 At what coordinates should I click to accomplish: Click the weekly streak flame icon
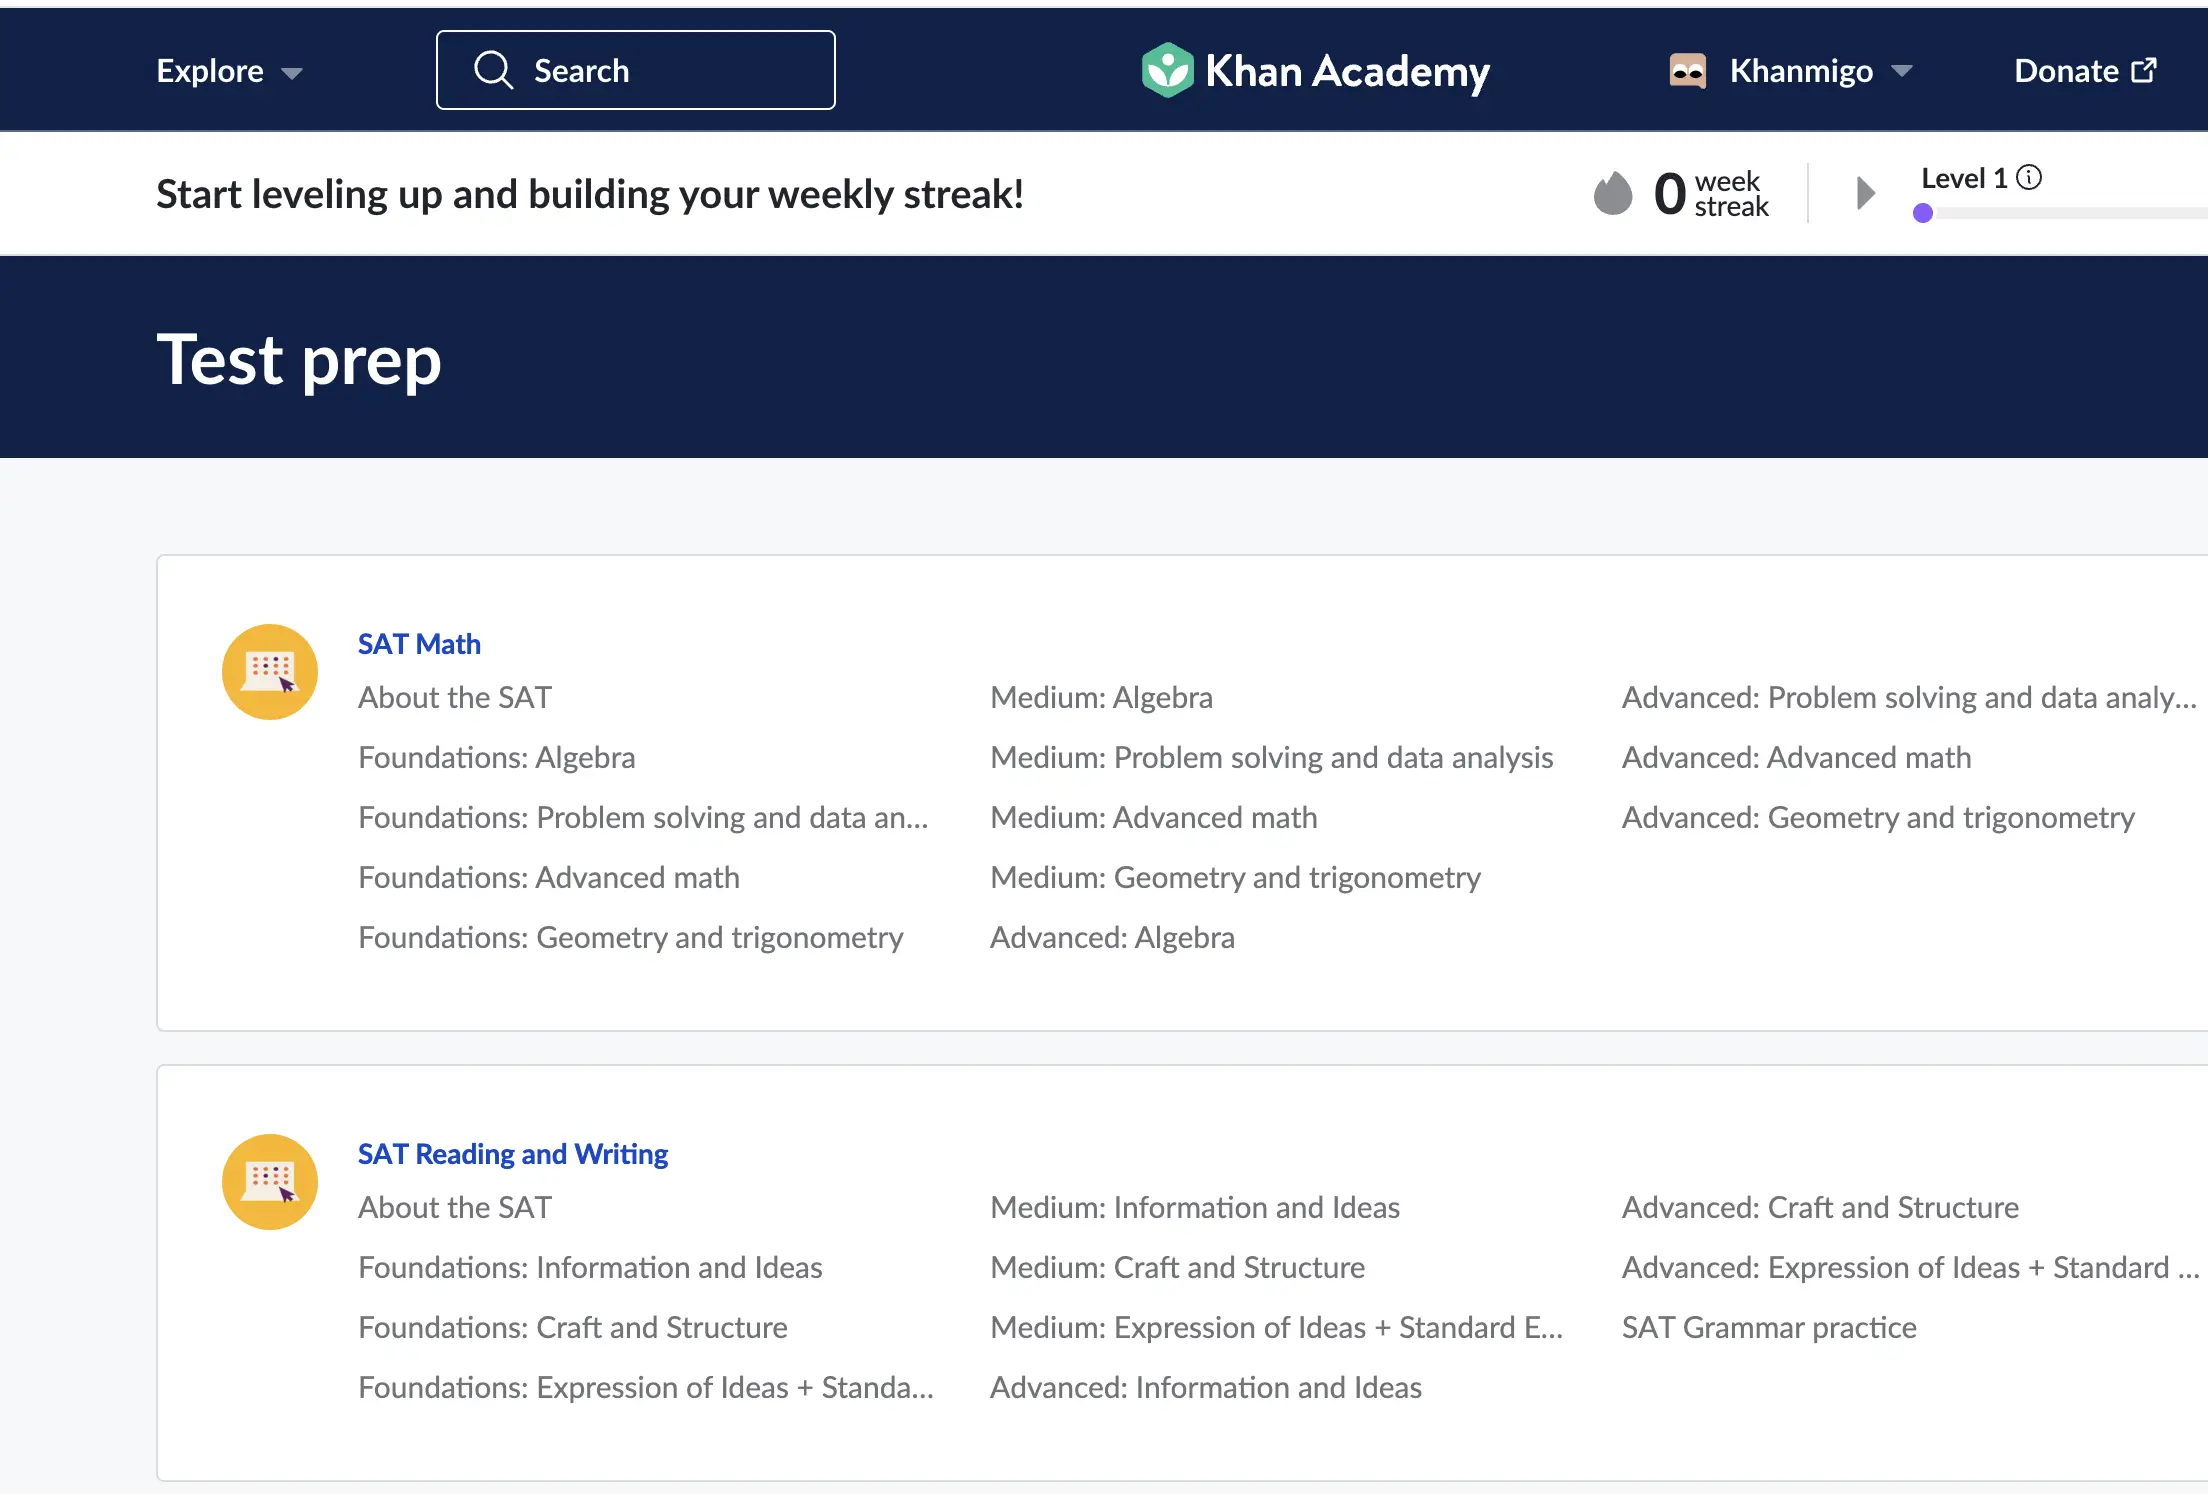1612,193
